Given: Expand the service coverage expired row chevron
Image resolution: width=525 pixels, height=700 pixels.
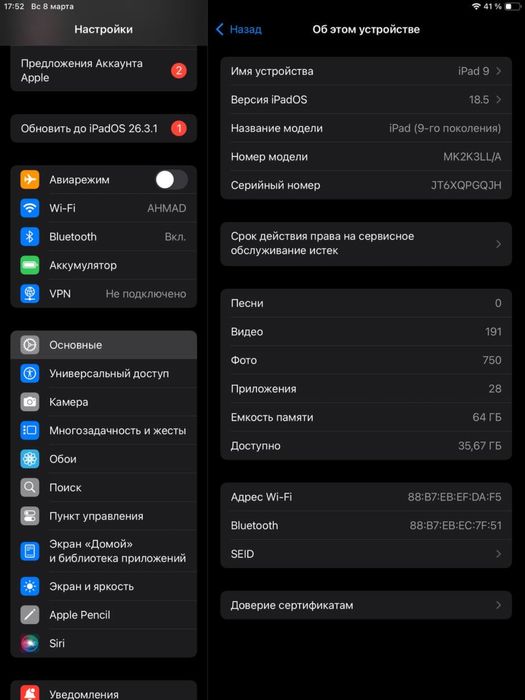Looking at the screenshot, I should tap(498, 244).
